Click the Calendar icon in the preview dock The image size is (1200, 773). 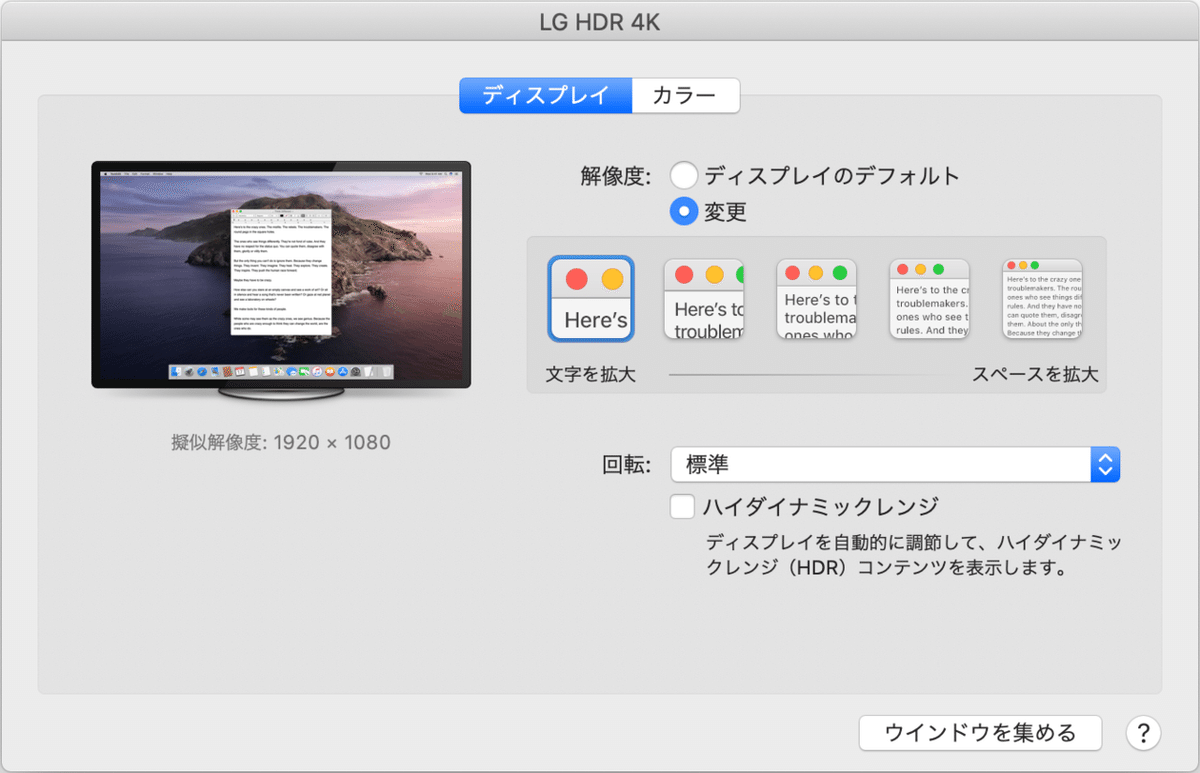click(x=238, y=371)
